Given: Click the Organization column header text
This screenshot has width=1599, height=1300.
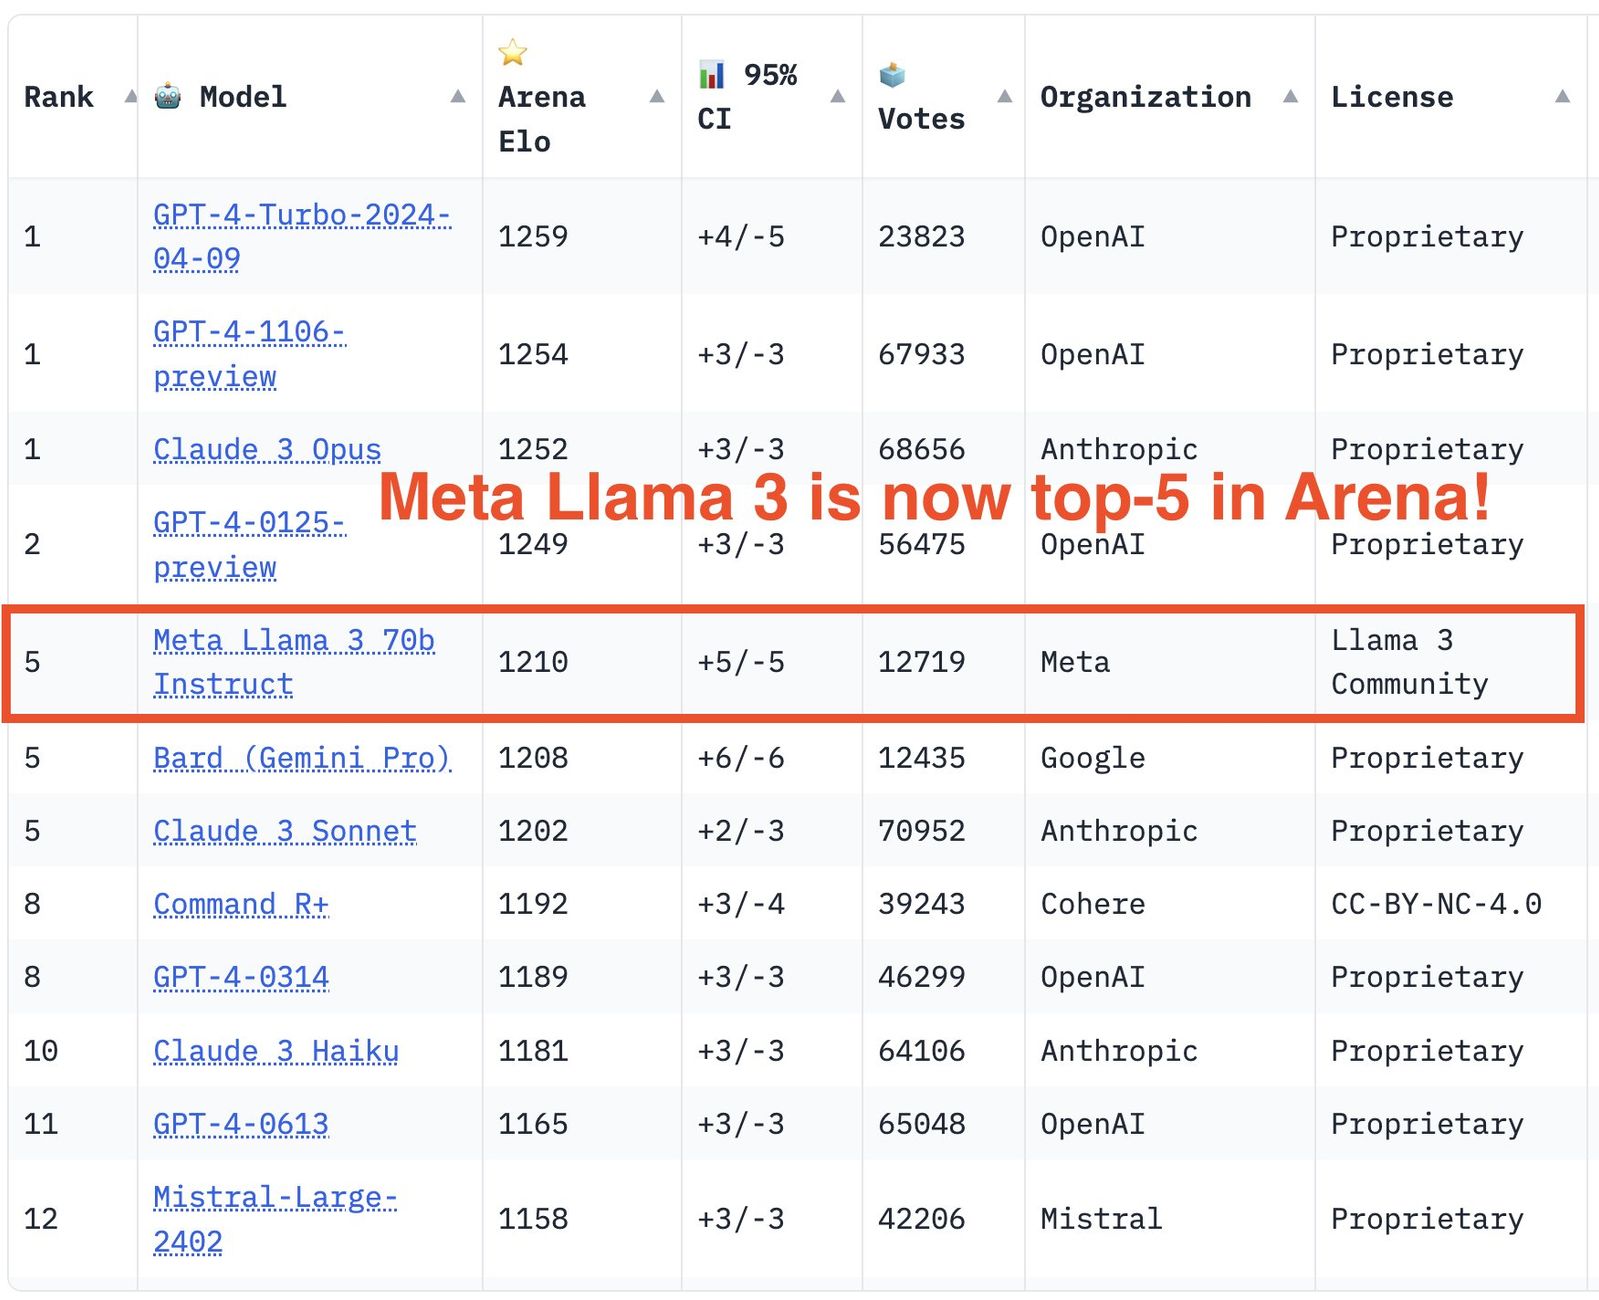Looking at the screenshot, I should pyautogui.click(x=1146, y=97).
